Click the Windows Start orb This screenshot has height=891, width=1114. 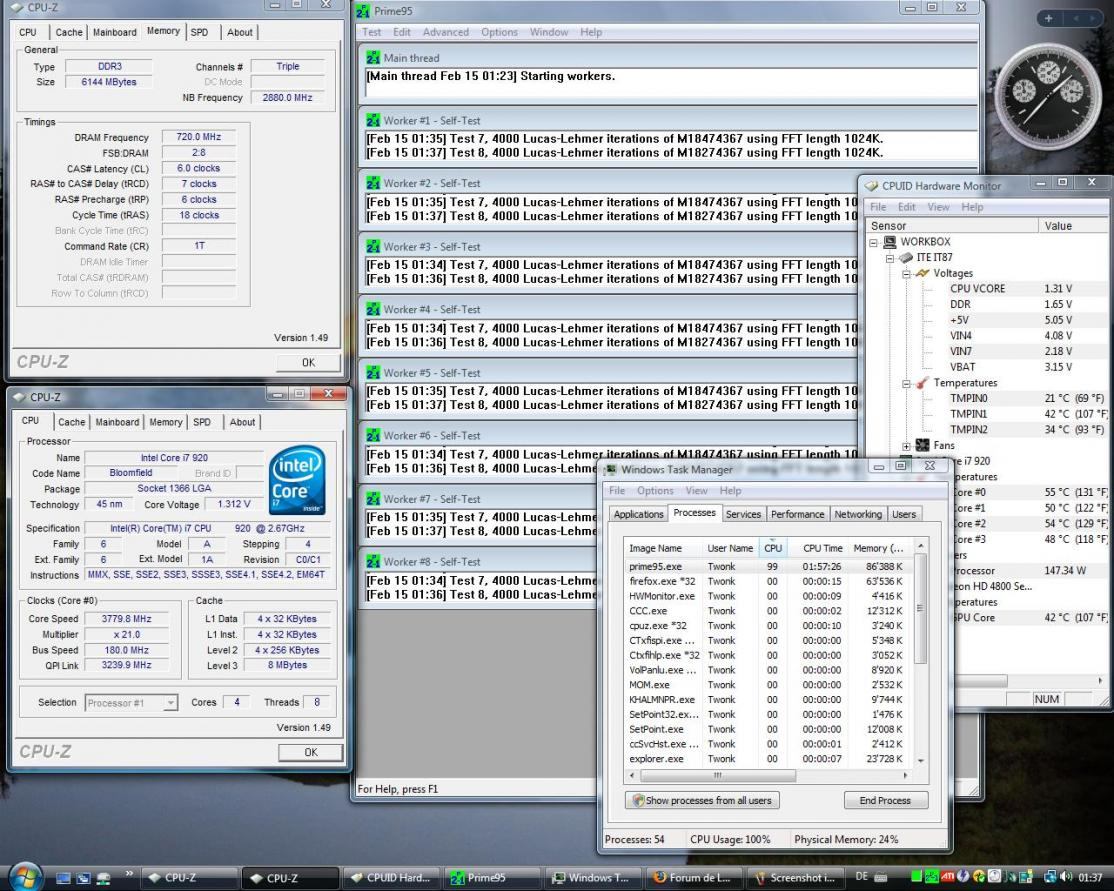[25, 876]
